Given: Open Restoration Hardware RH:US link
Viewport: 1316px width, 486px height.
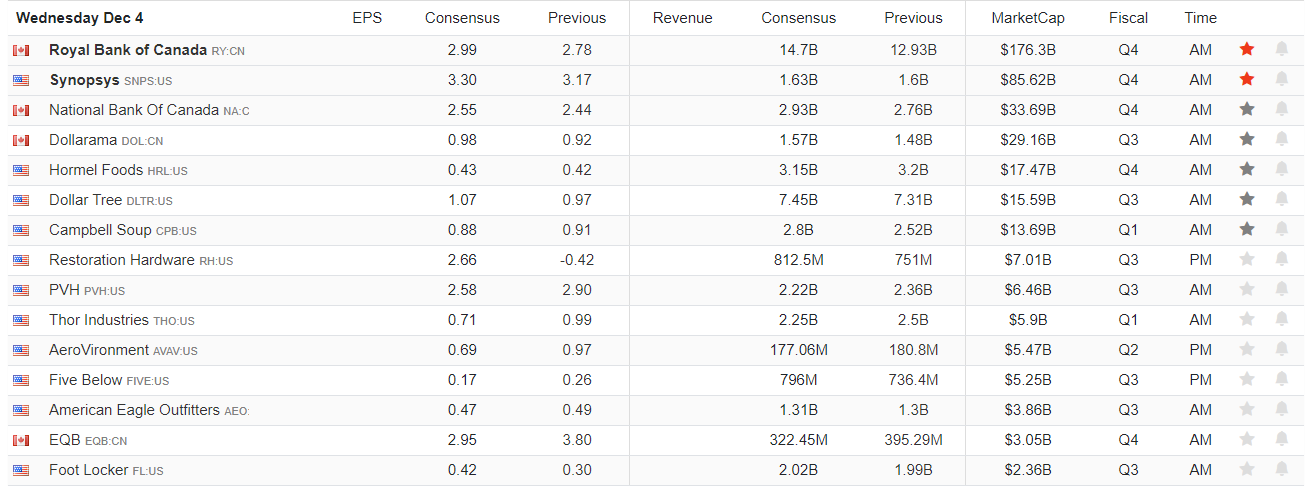Looking at the screenshot, I should pyautogui.click(x=141, y=260).
